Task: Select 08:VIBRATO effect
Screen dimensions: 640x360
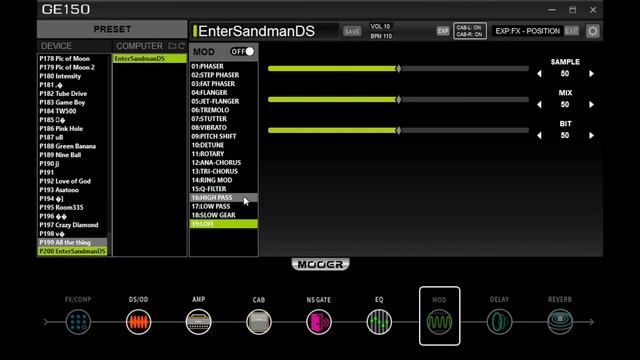Action: 224,127
